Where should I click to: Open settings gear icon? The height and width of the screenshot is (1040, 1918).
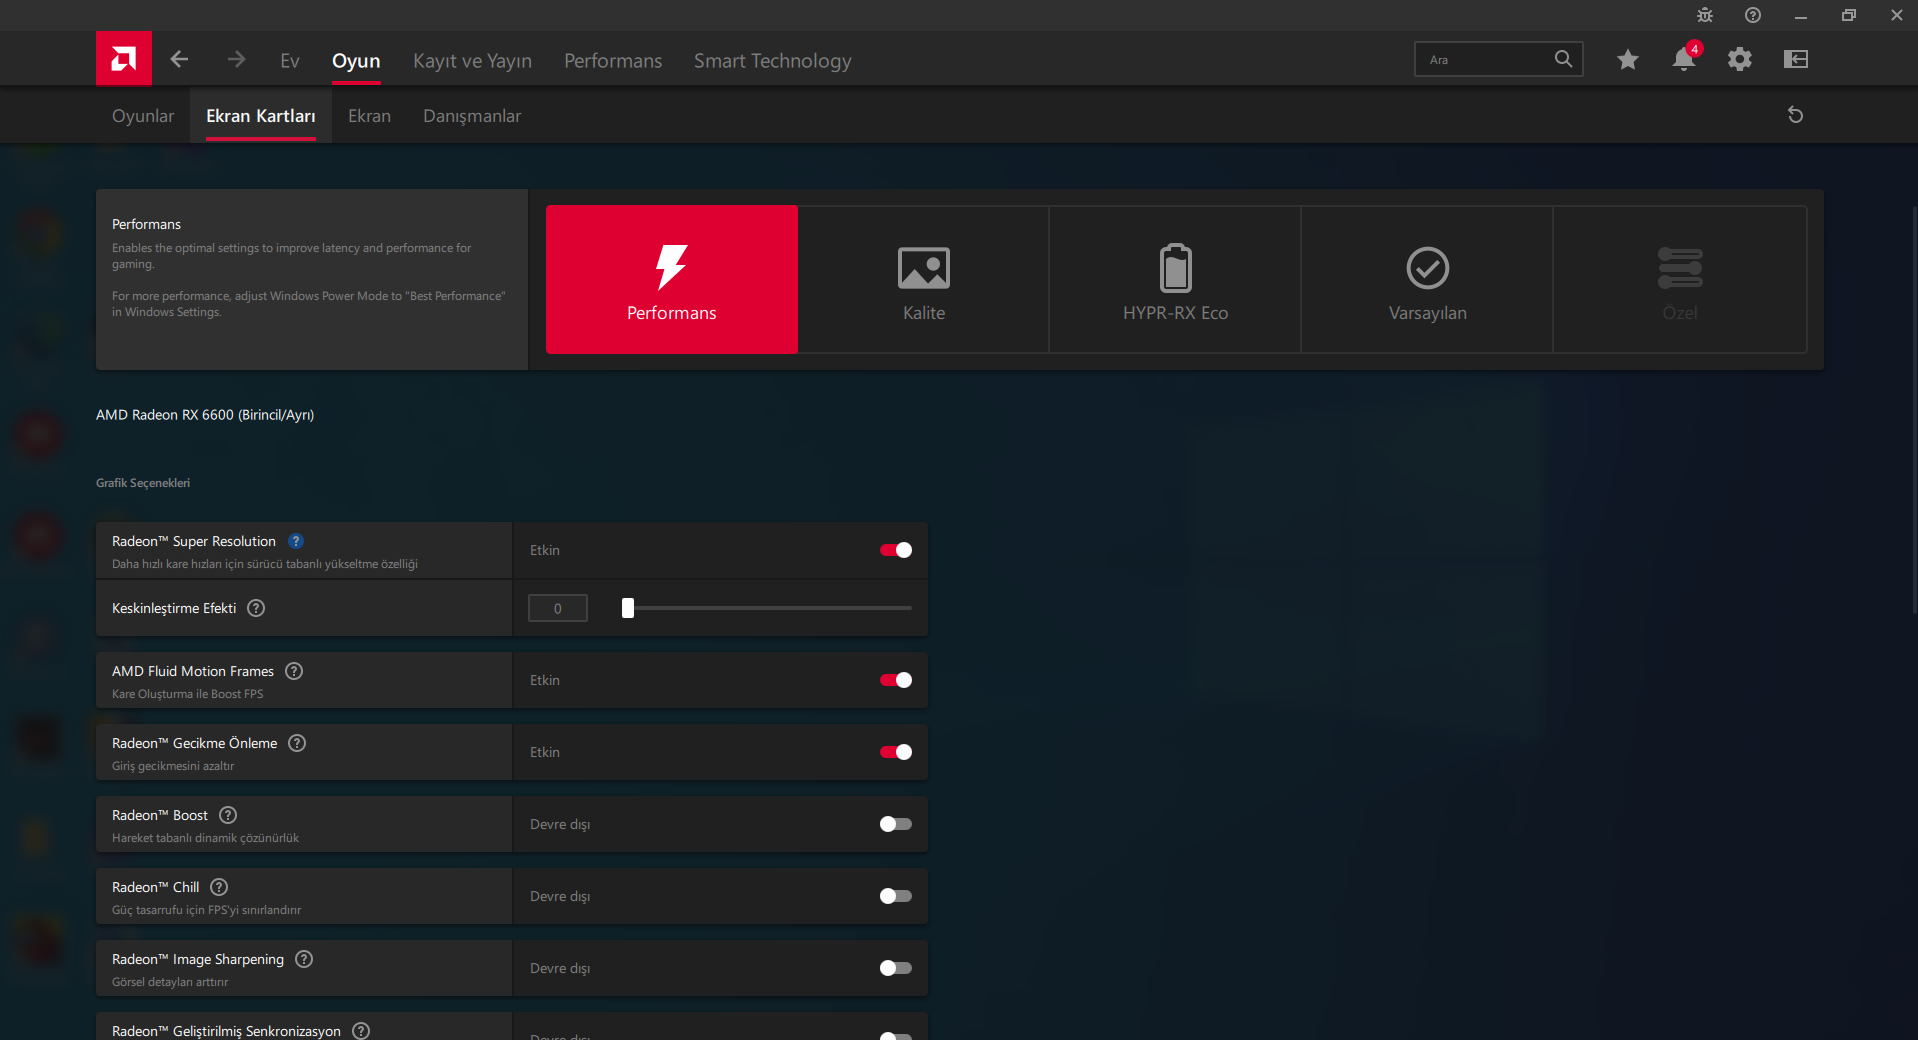point(1740,59)
